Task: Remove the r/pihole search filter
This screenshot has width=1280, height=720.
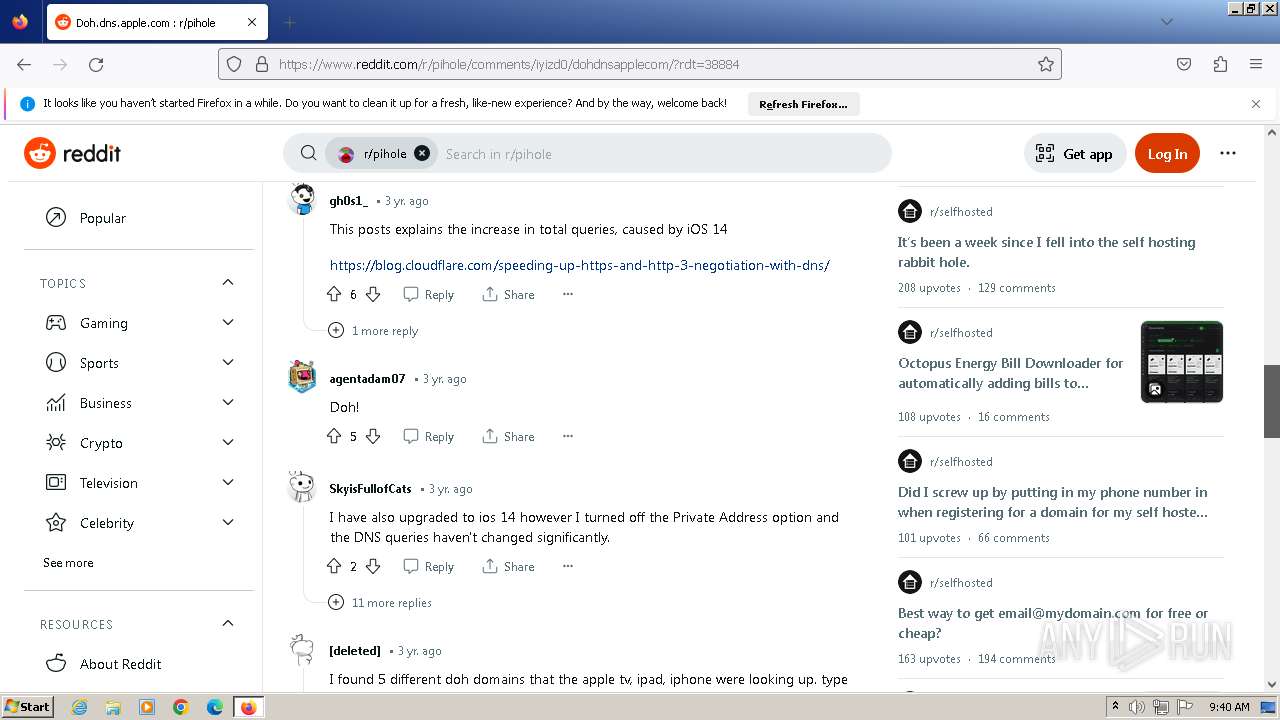Action: 422,153
